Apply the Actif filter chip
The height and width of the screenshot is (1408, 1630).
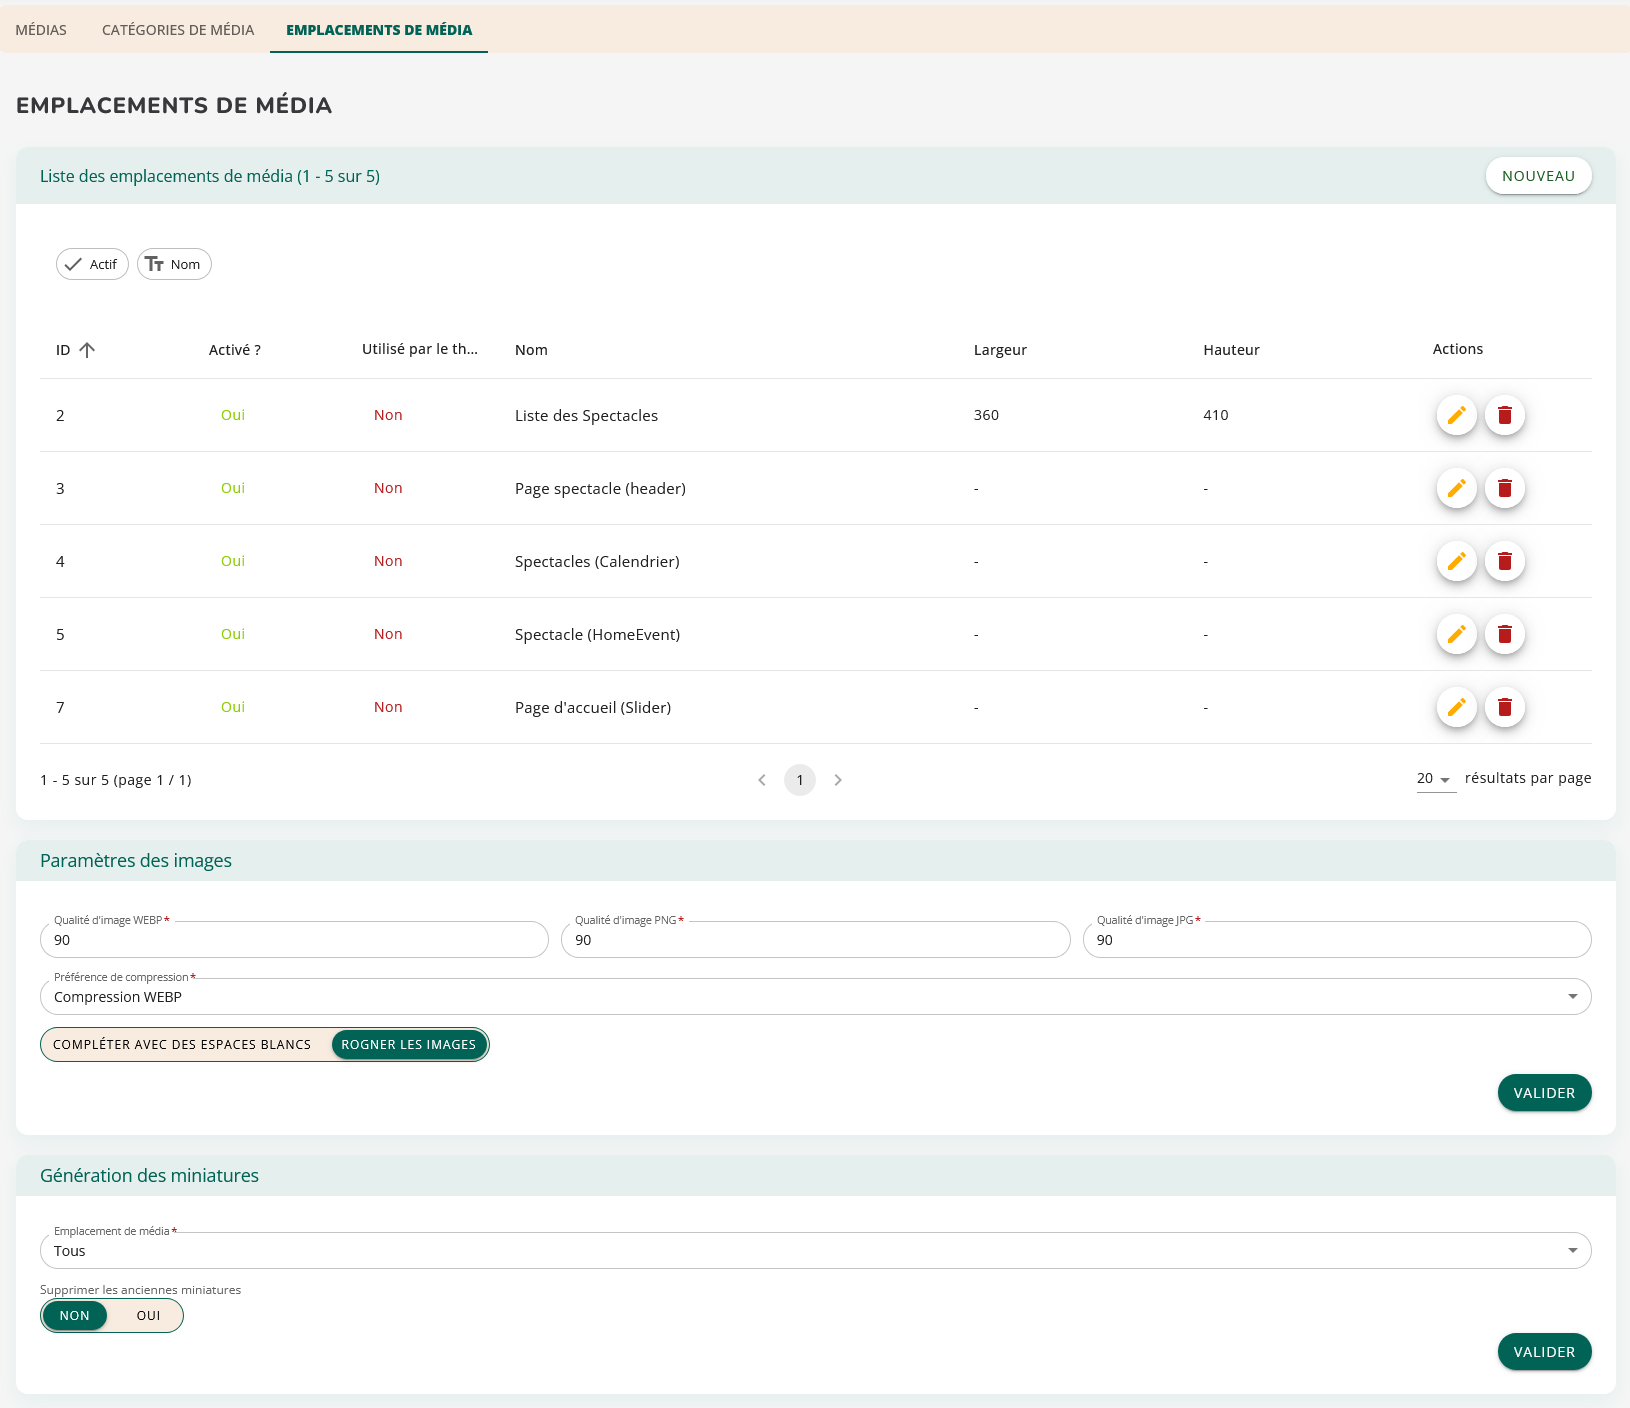coord(92,264)
